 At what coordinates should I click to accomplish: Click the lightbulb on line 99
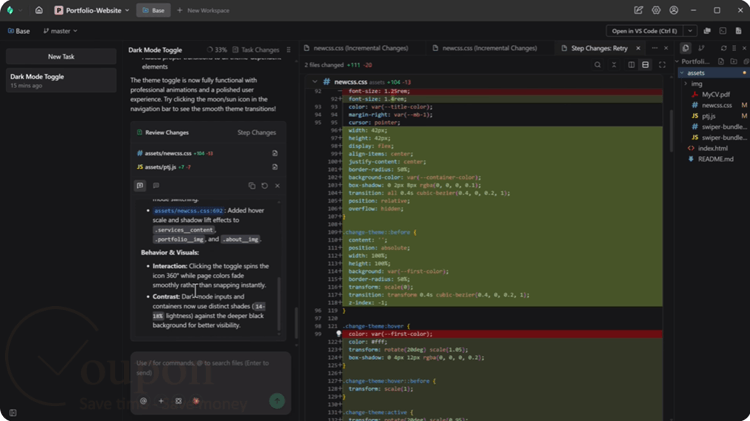coord(339,334)
